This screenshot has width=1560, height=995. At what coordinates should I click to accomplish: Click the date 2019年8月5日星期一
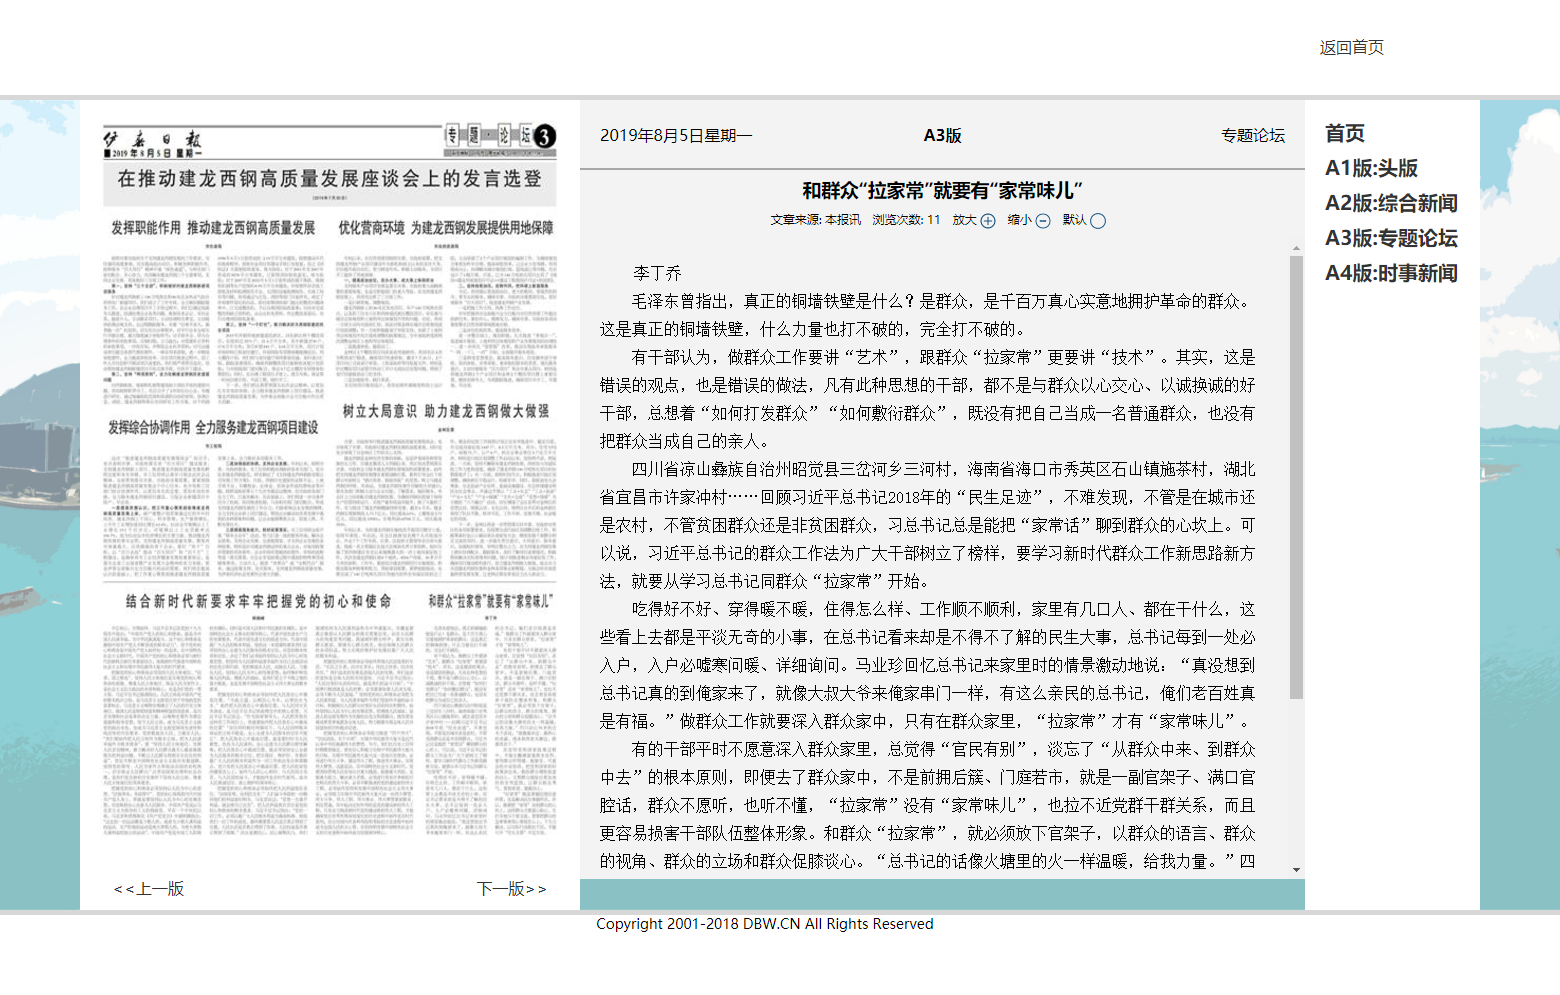point(676,136)
